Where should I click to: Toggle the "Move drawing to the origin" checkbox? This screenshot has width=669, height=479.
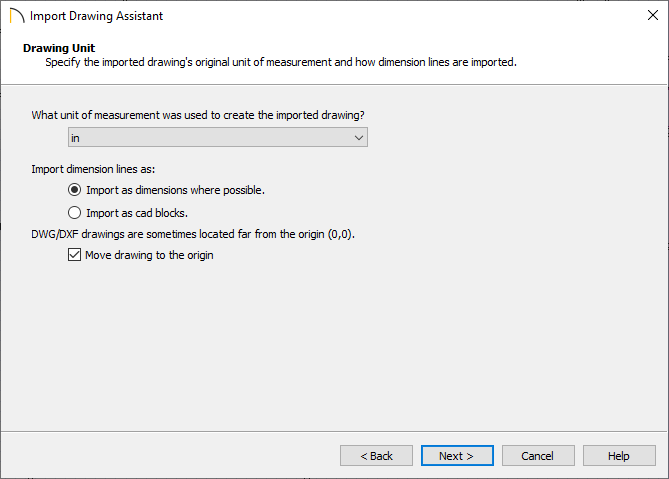[74, 255]
